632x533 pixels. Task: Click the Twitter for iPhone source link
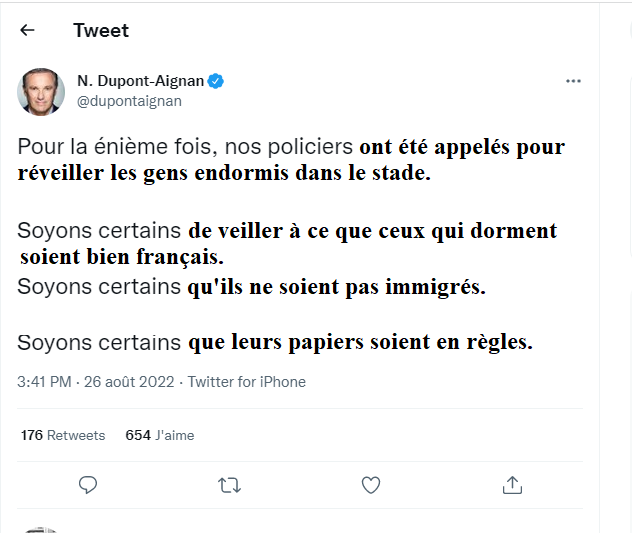(247, 382)
